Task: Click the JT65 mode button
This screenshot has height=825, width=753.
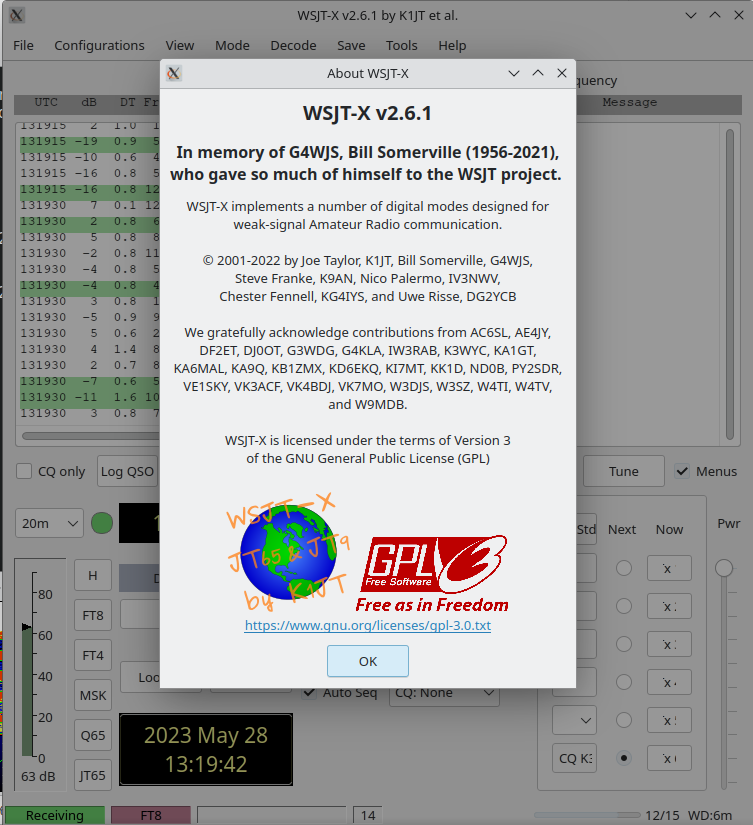Action: point(93,775)
